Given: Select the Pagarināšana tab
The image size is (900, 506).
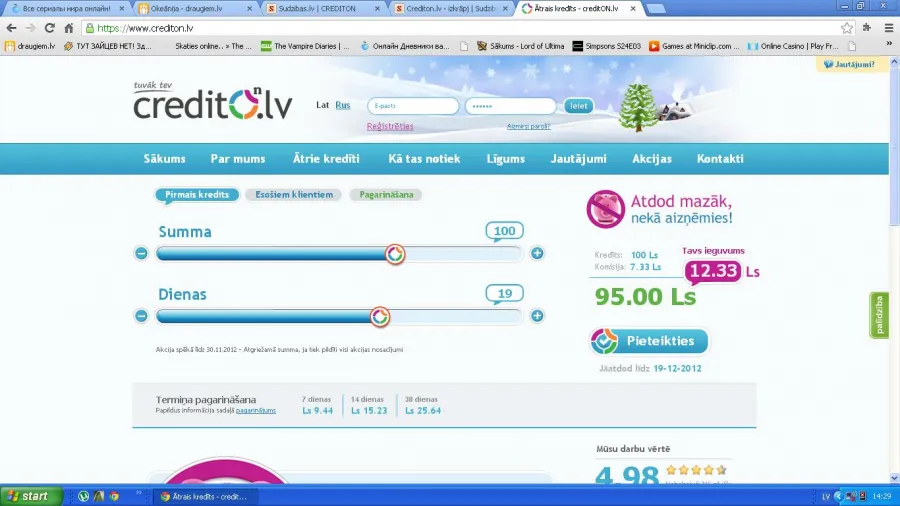Looking at the screenshot, I should 386,194.
